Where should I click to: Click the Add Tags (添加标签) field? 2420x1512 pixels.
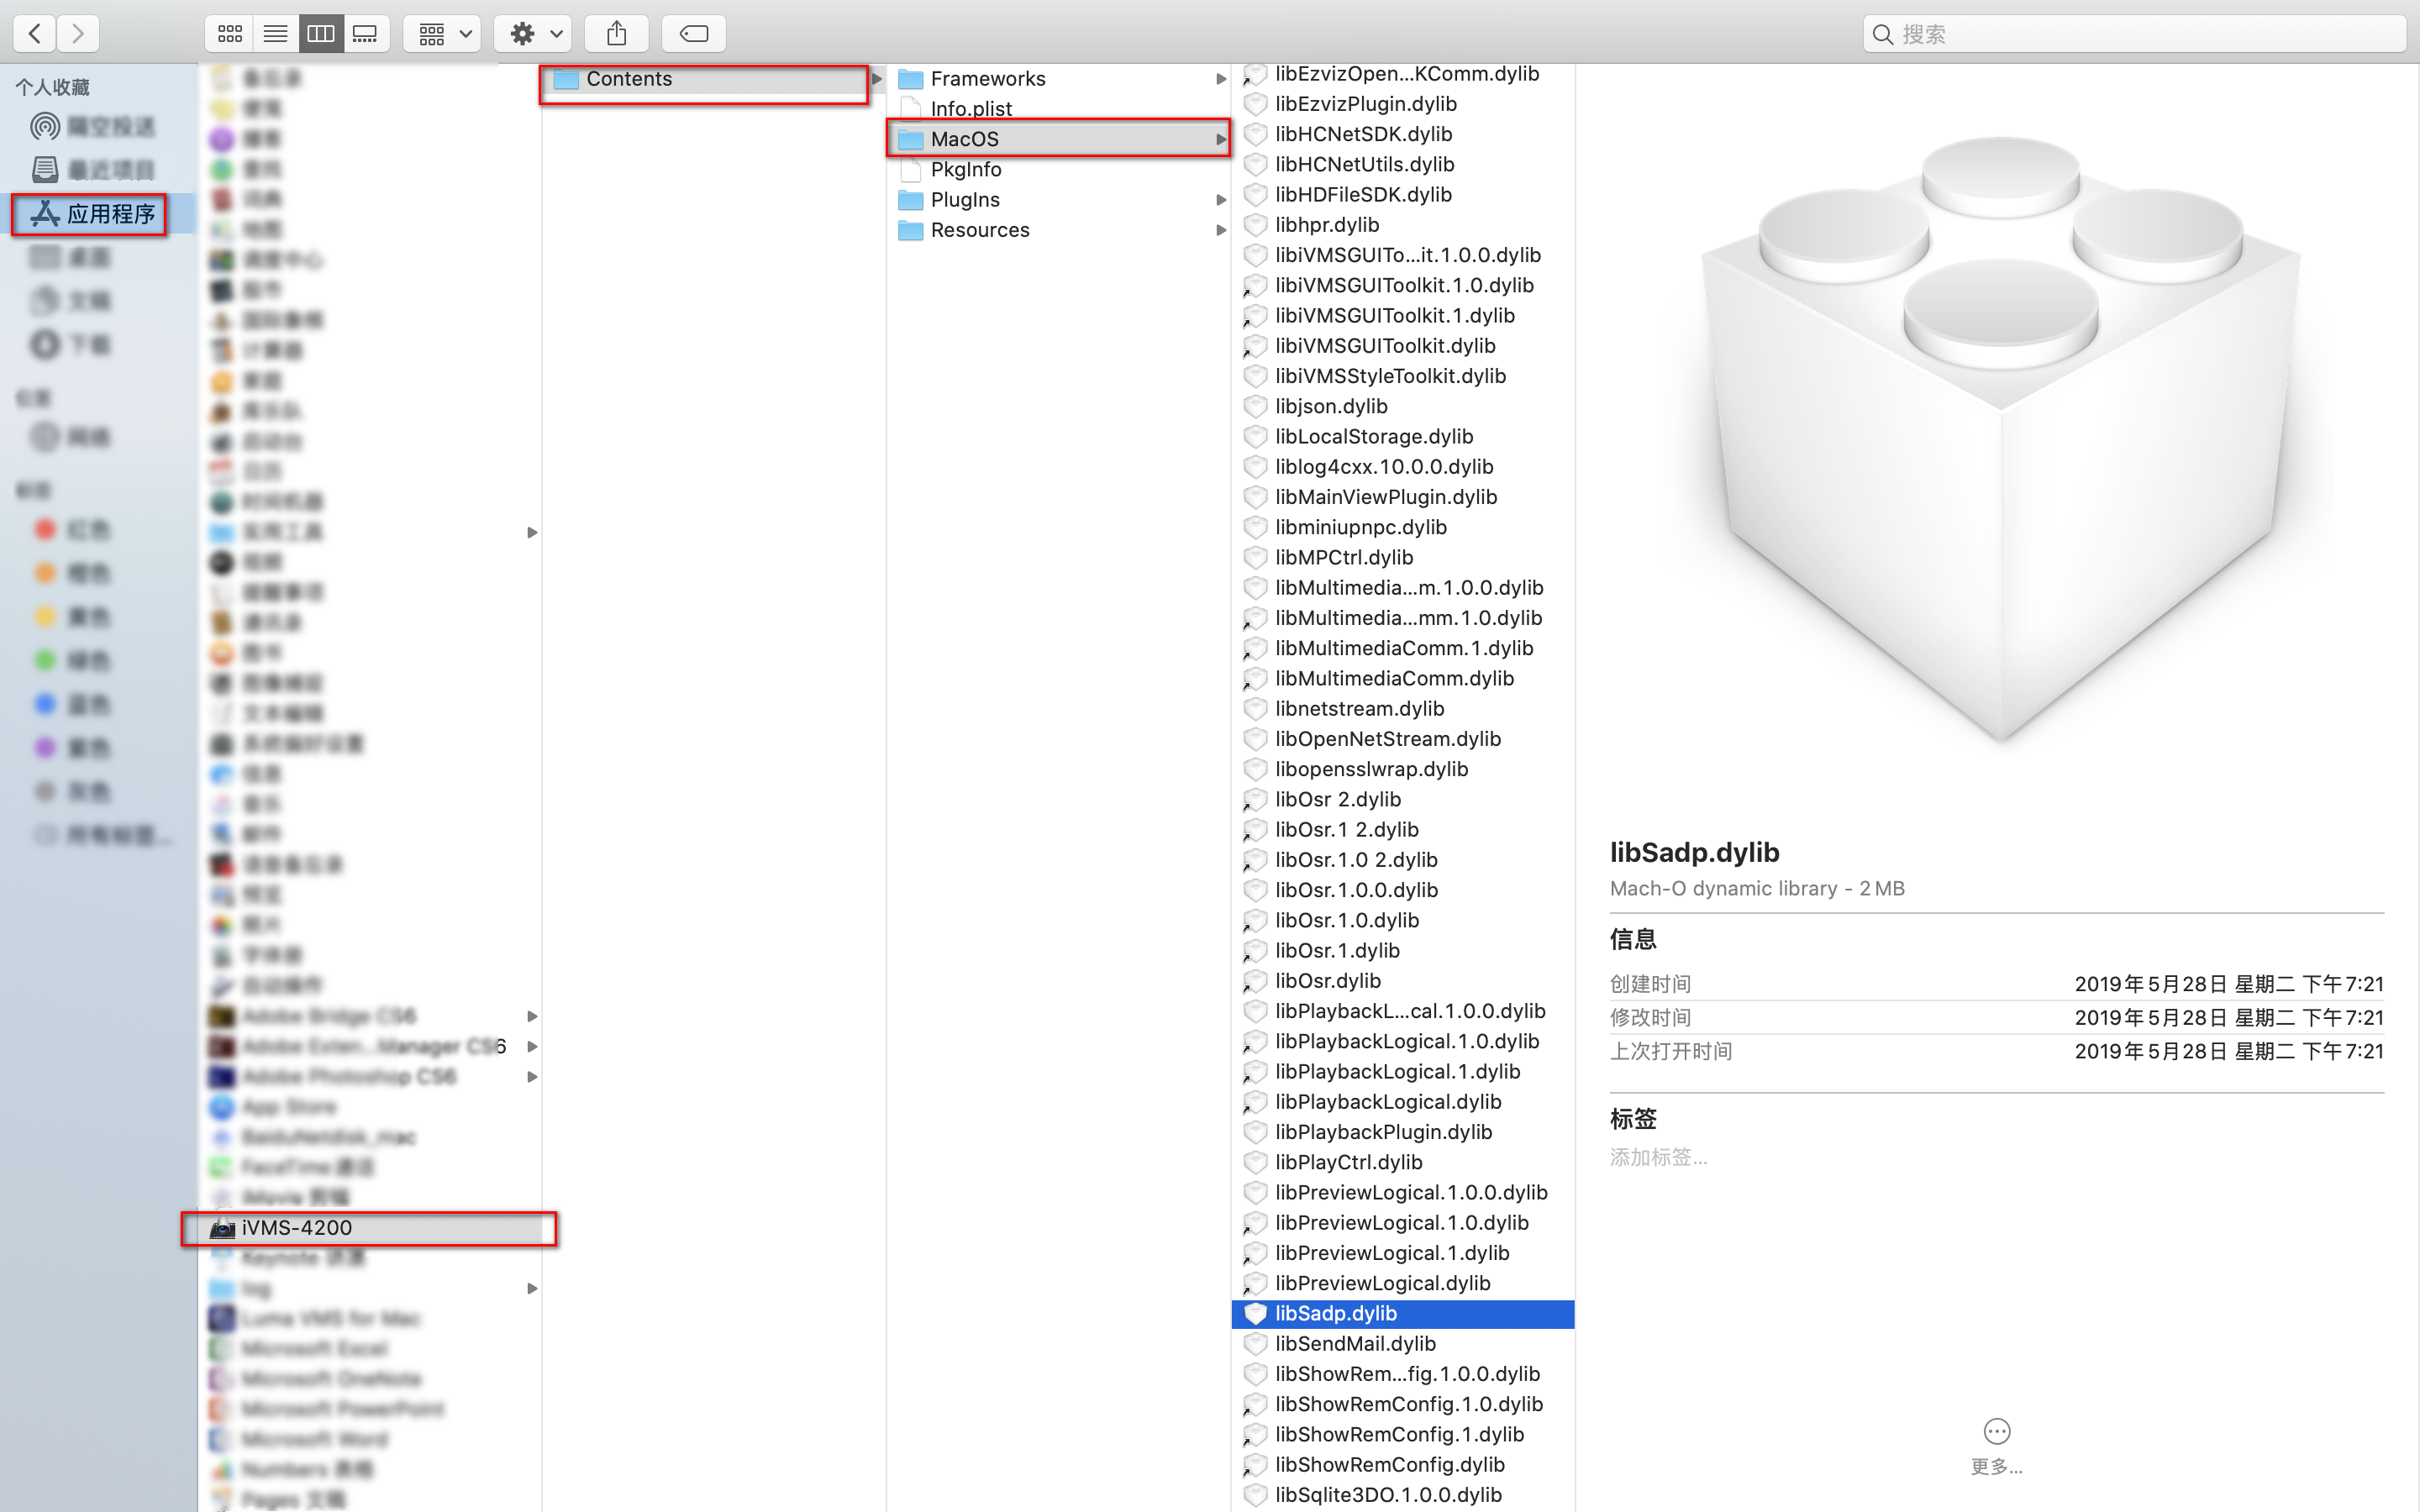click(1659, 1157)
